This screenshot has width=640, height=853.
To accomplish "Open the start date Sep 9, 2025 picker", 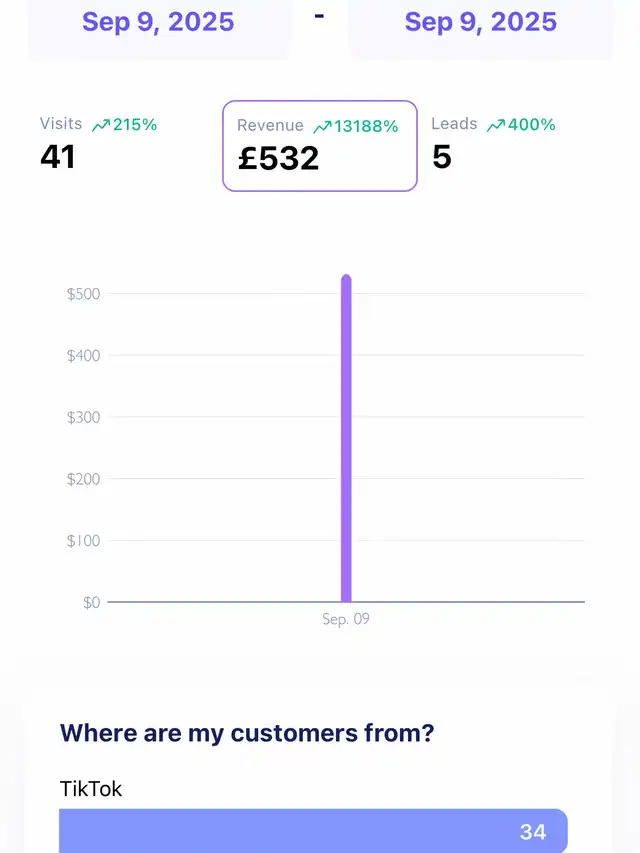I will [158, 22].
